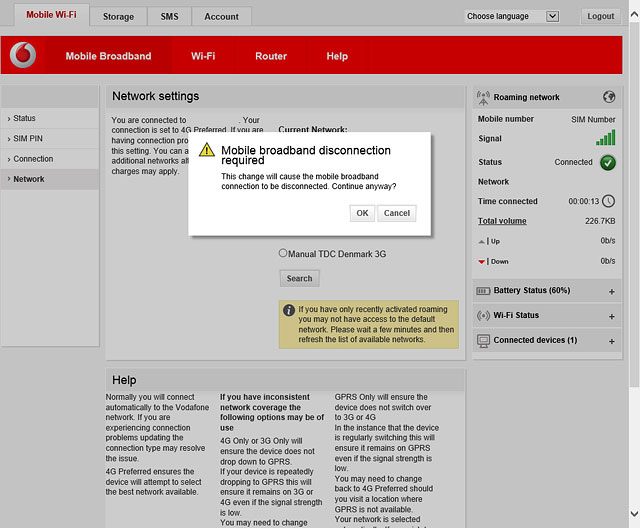Click the info icon in the yellow notice
The width and height of the screenshot is (640, 528).
pos(289,310)
